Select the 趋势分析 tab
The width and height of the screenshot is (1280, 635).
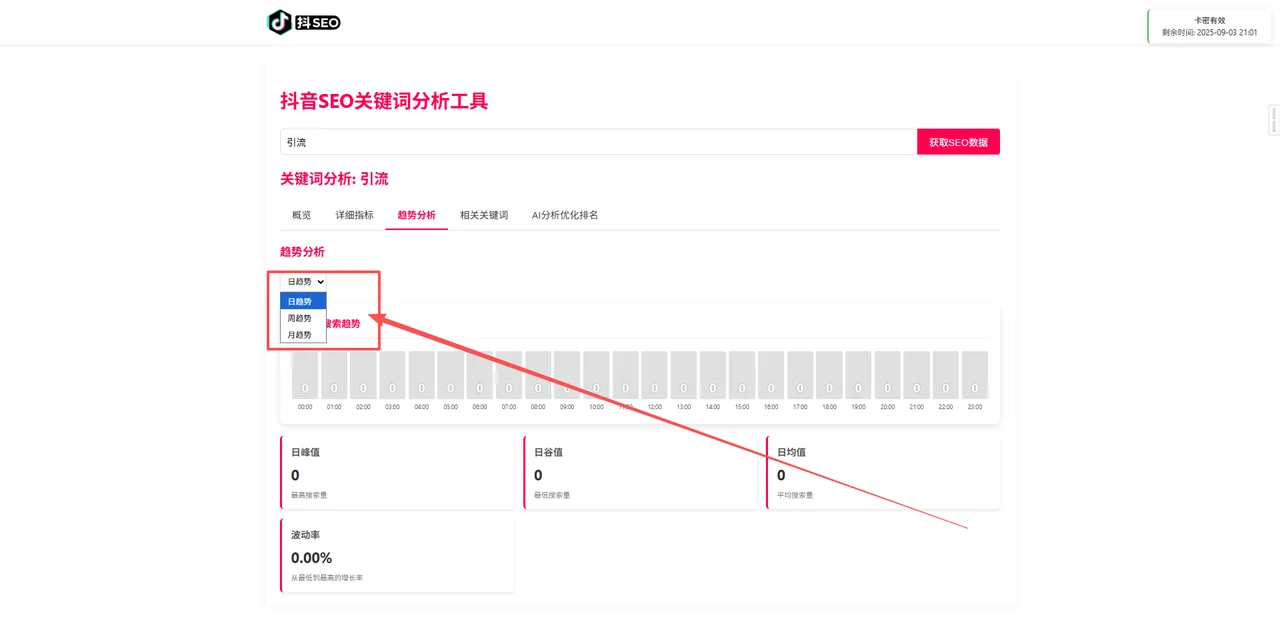(x=416, y=215)
